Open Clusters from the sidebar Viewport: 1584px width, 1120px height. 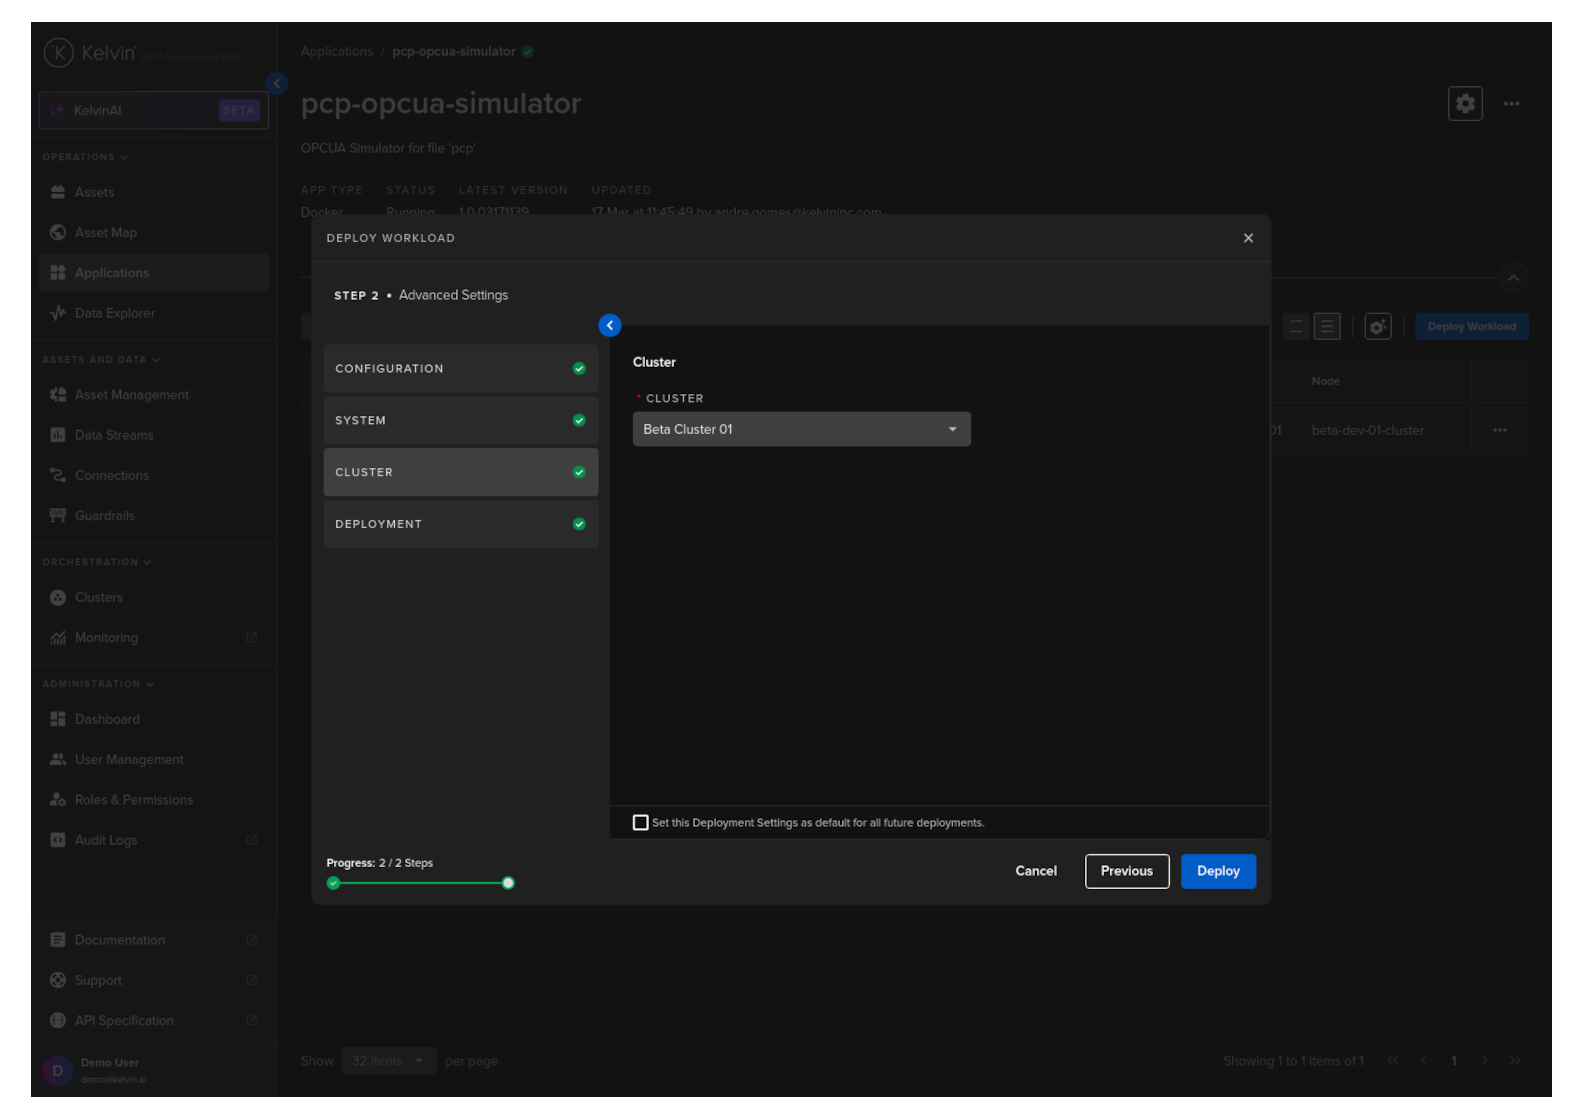click(98, 597)
